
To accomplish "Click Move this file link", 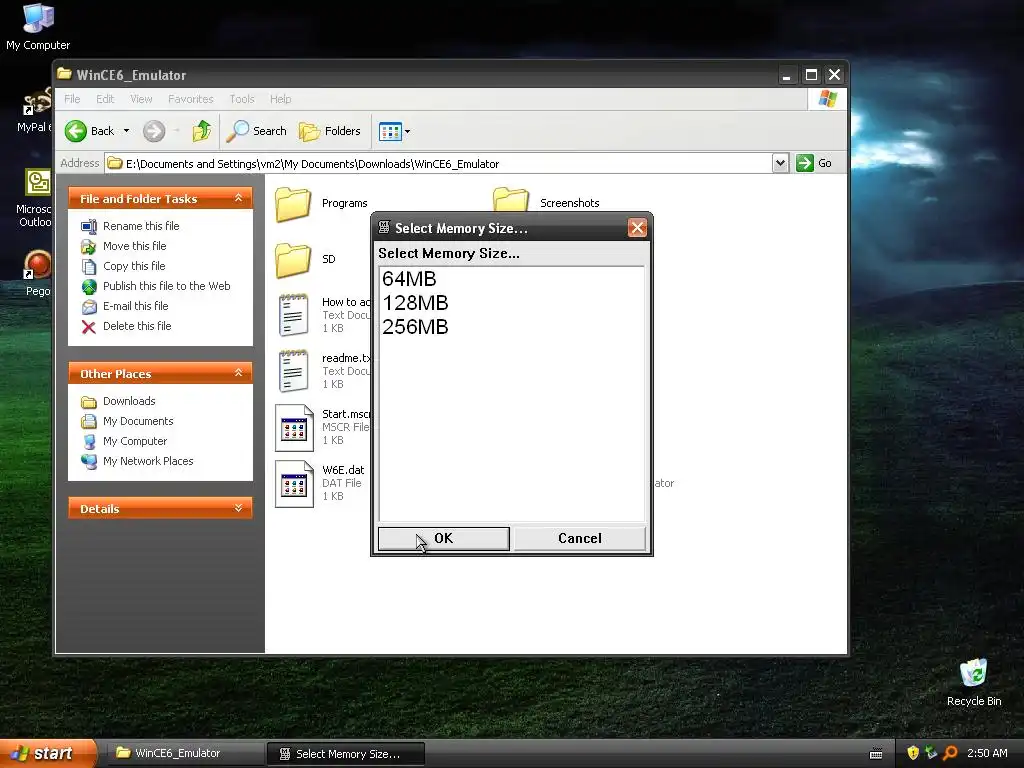I will pyautogui.click(x=135, y=246).
